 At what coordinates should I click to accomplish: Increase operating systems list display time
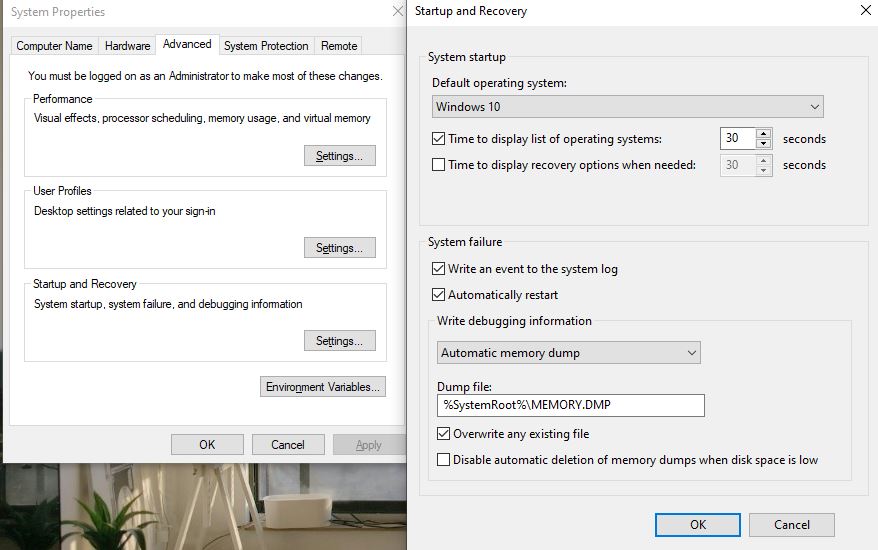pos(764,133)
